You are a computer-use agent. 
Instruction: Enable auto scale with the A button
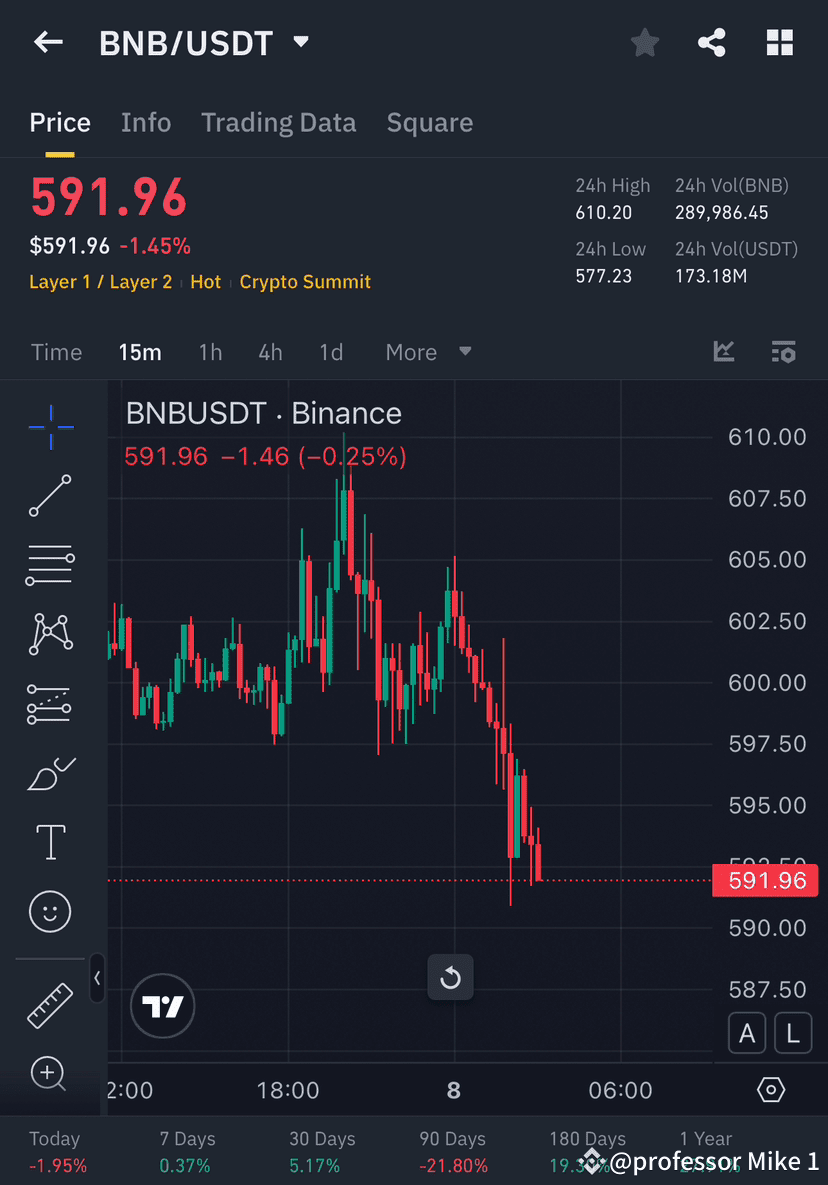pos(747,1033)
